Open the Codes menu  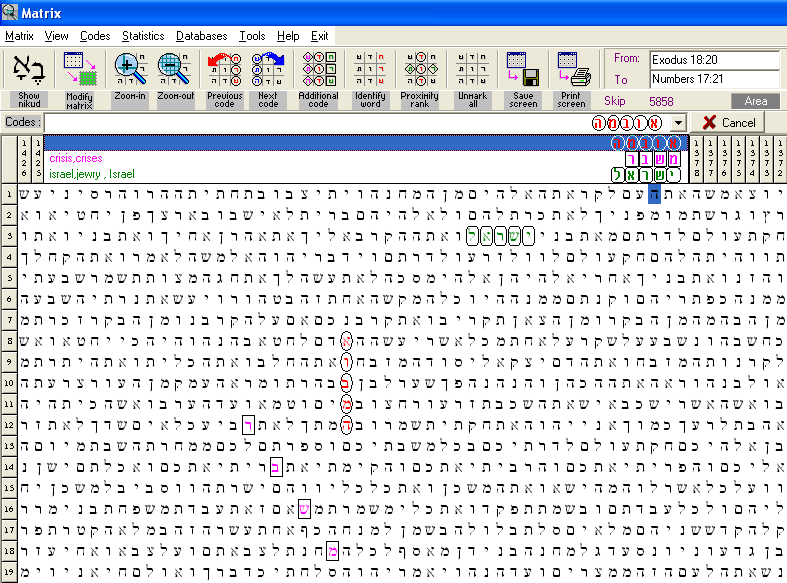coord(95,36)
